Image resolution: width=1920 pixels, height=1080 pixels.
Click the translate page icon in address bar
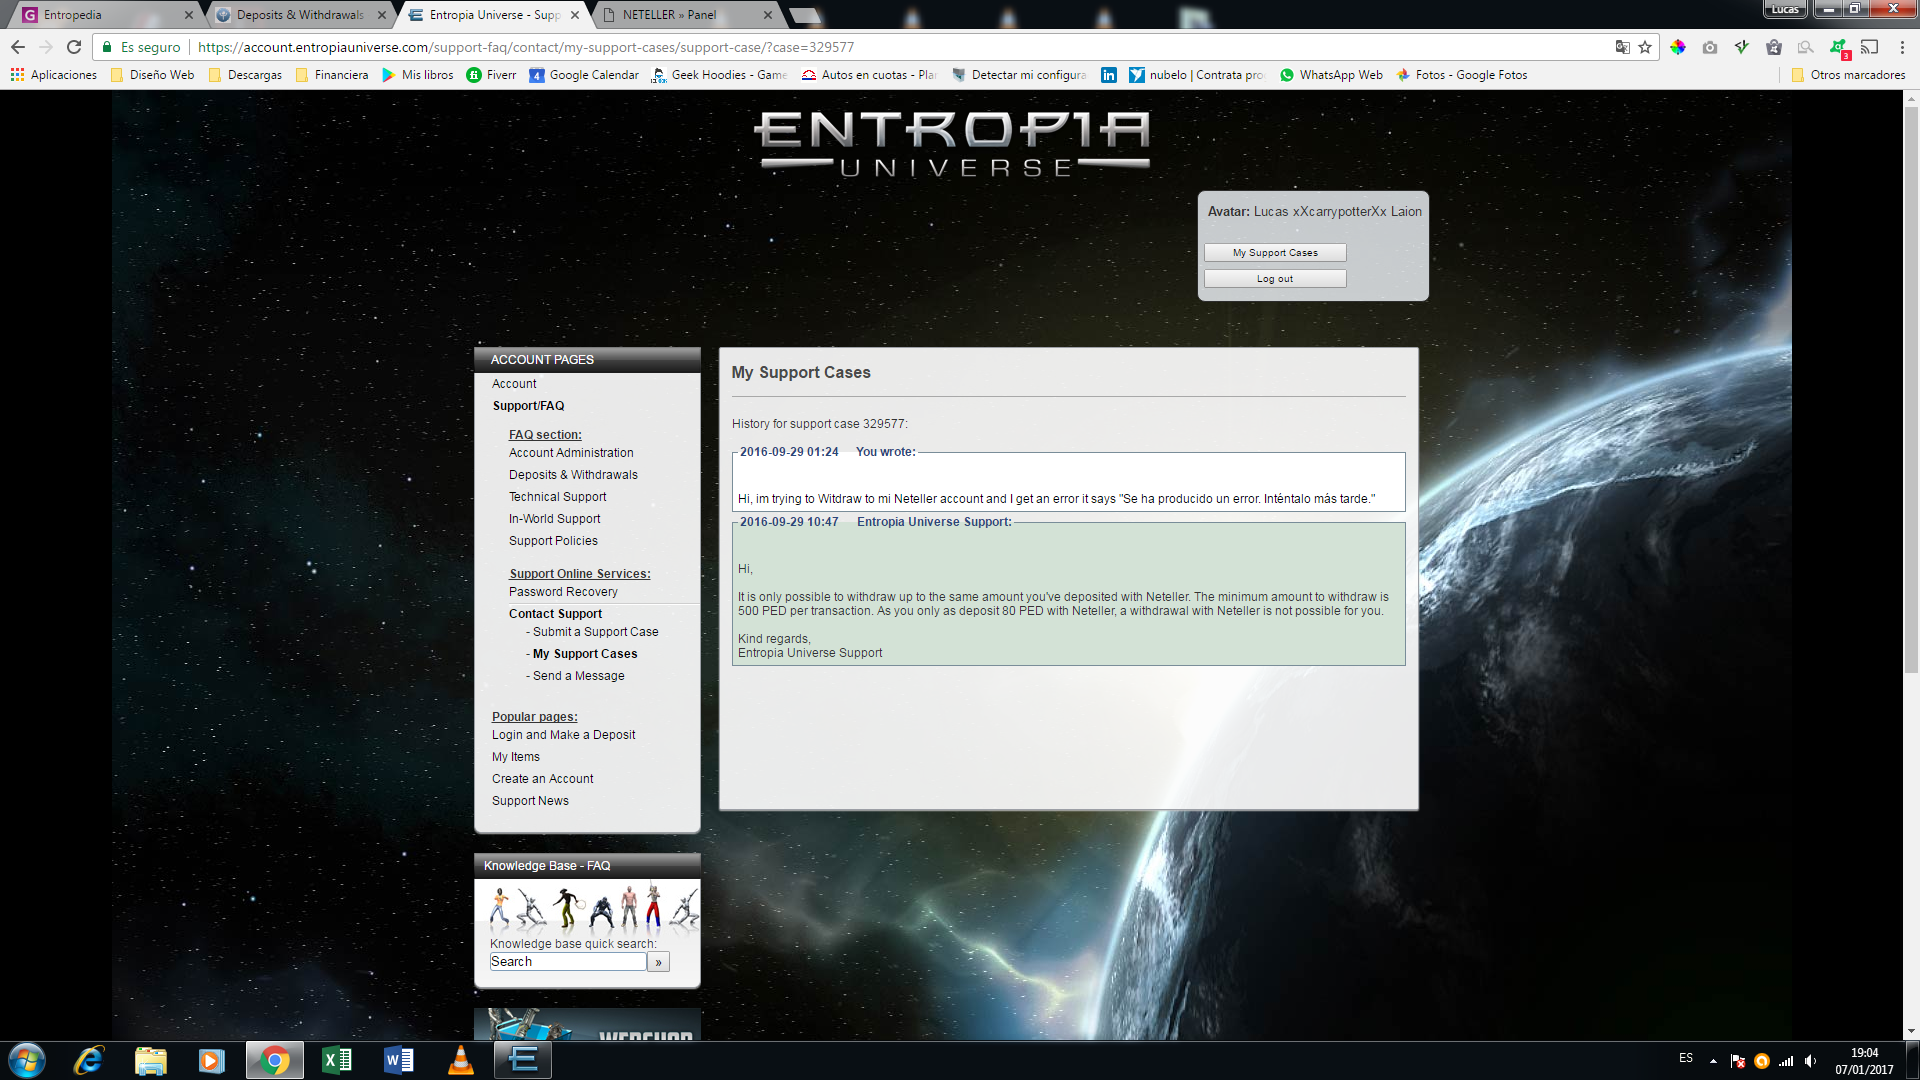tap(1622, 47)
